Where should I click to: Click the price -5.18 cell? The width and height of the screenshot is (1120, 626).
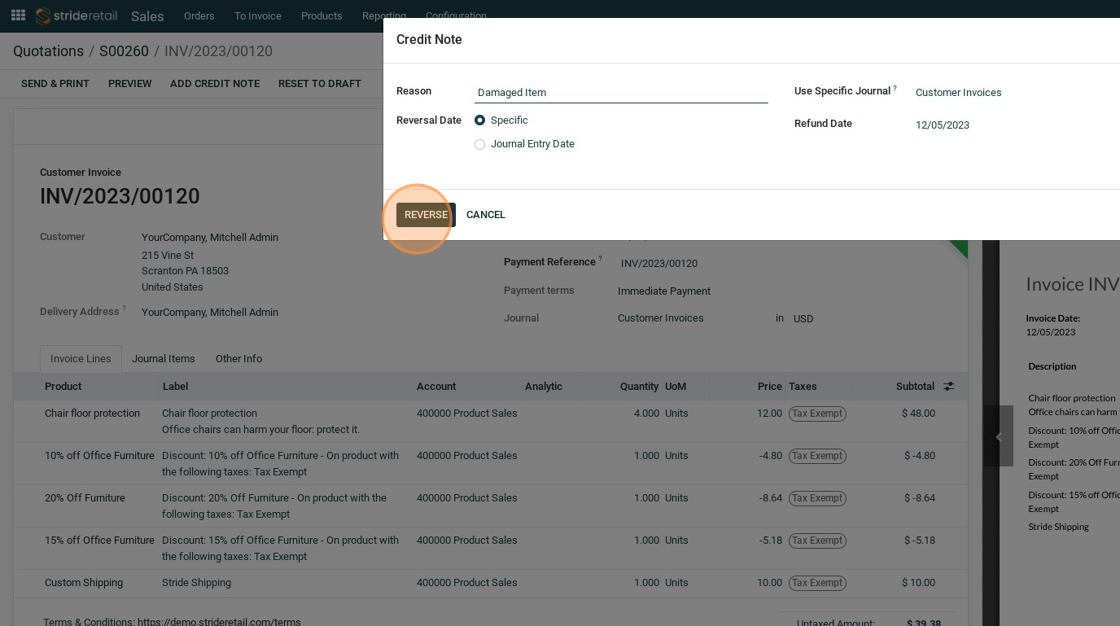(x=770, y=540)
